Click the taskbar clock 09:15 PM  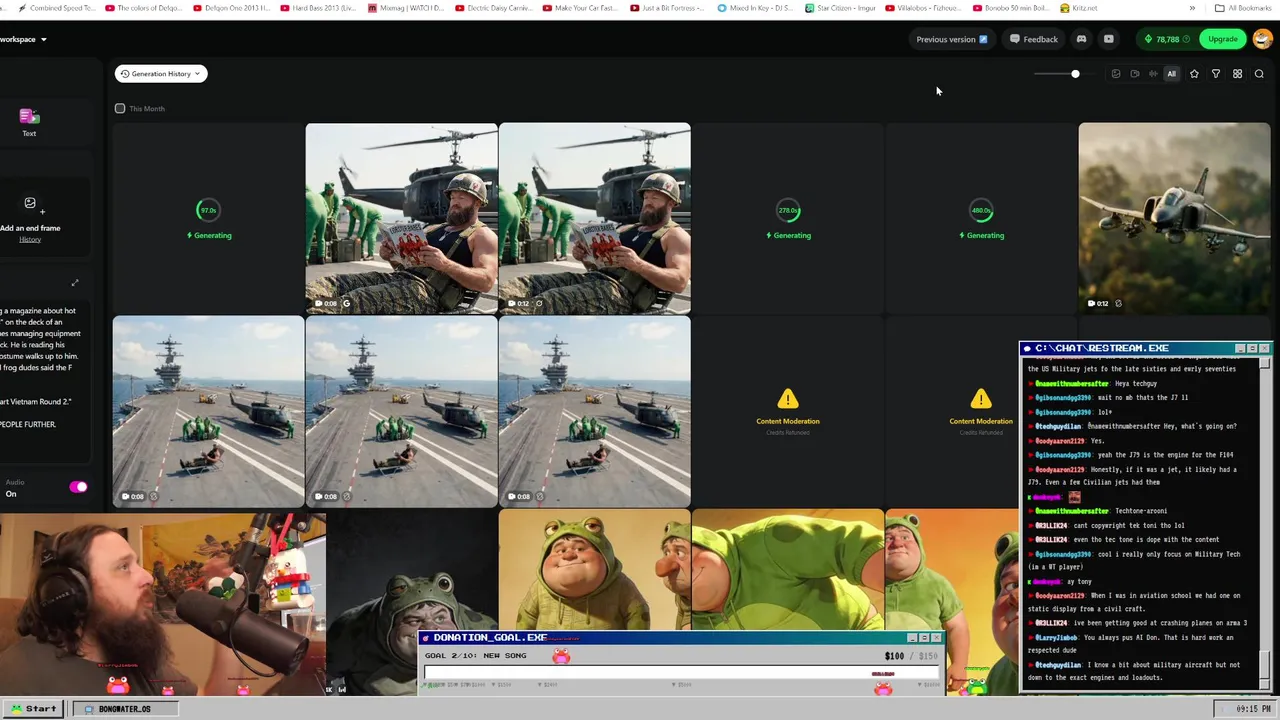(x=1253, y=709)
